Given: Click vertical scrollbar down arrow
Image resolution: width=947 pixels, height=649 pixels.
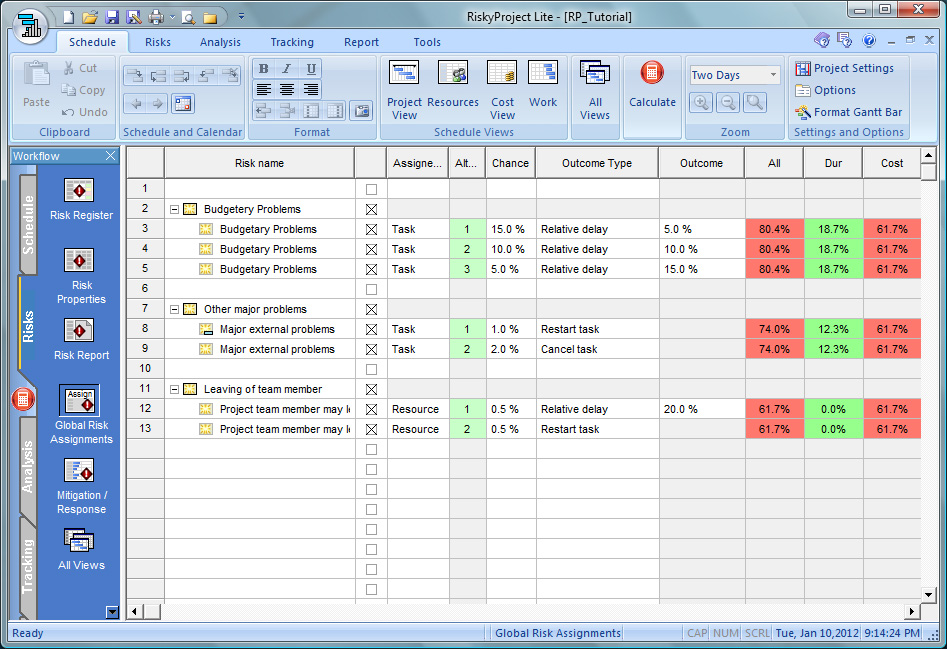Looking at the screenshot, I should click(x=929, y=595).
